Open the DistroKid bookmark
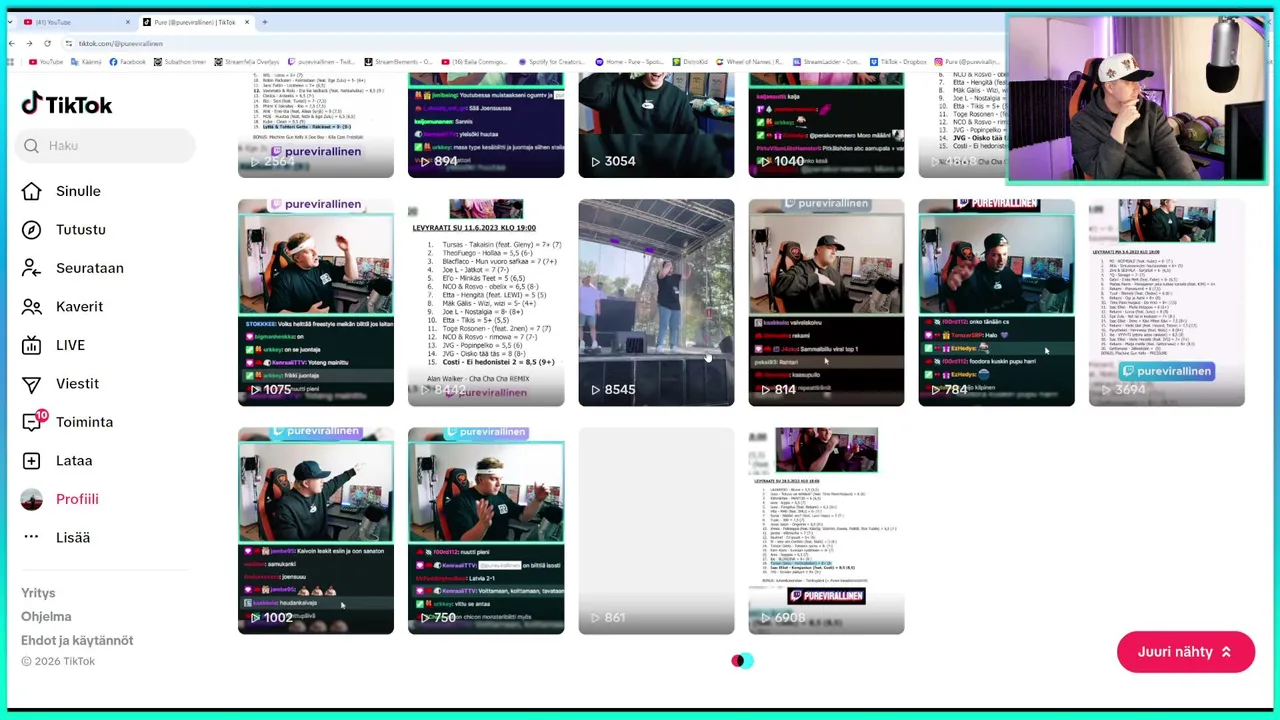The width and height of the screenshot is (1280, 720). point(691,62)
